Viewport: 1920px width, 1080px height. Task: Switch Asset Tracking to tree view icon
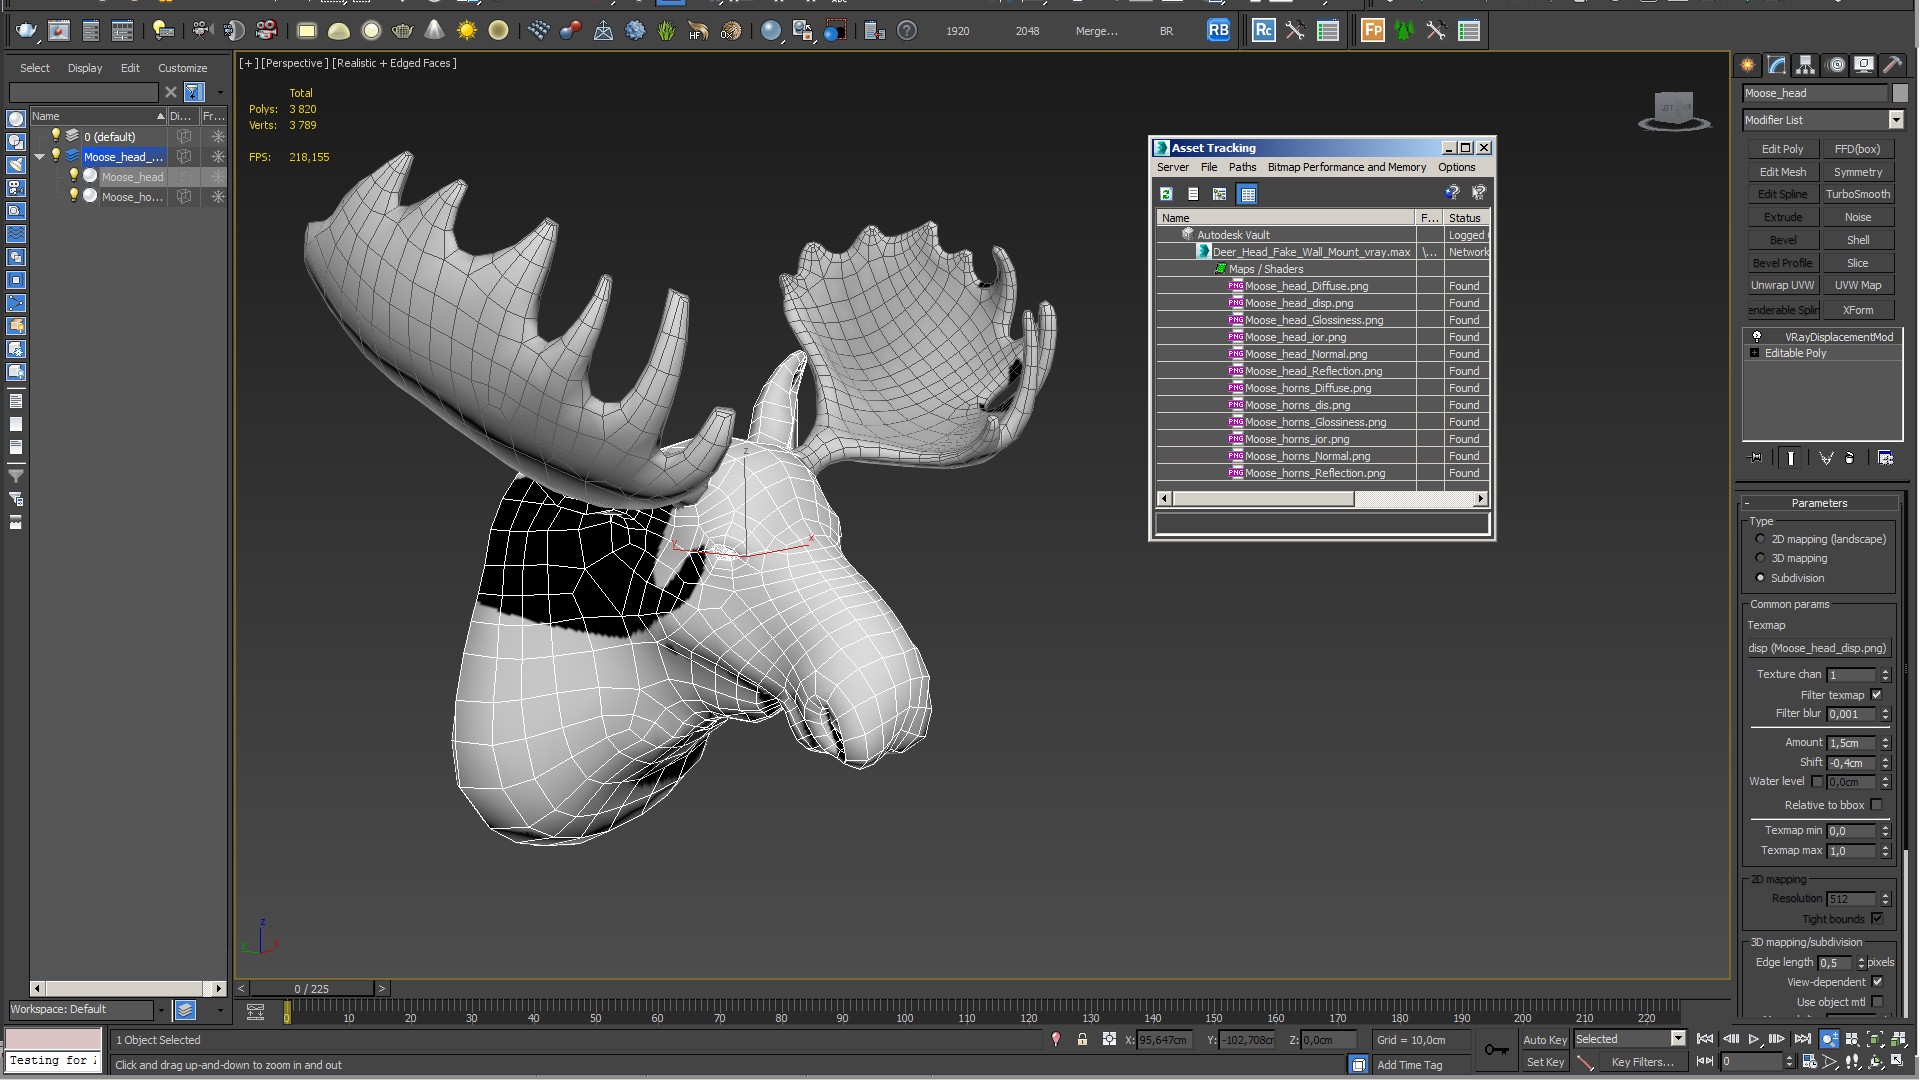(x=1220, y=194)
